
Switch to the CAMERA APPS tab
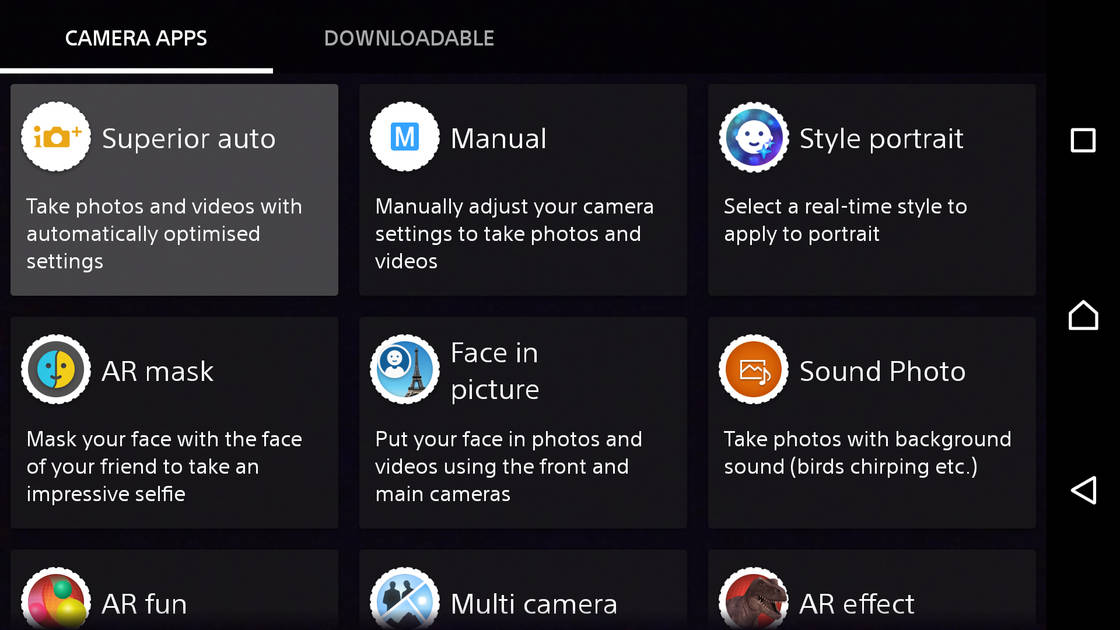pos(136,38)
